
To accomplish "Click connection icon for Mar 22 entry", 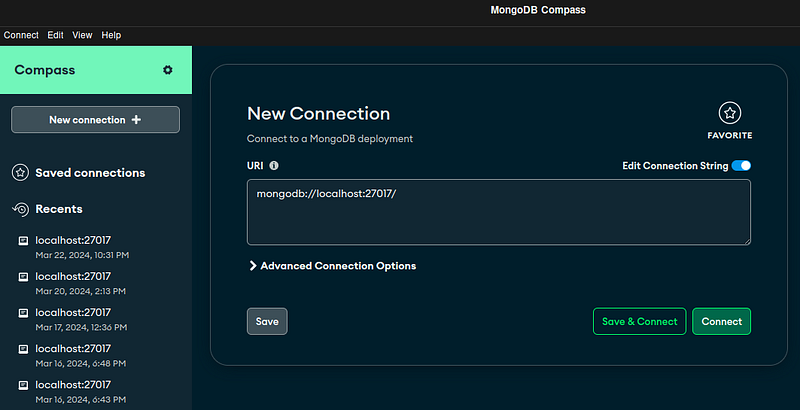I will [x=23, y=241].
